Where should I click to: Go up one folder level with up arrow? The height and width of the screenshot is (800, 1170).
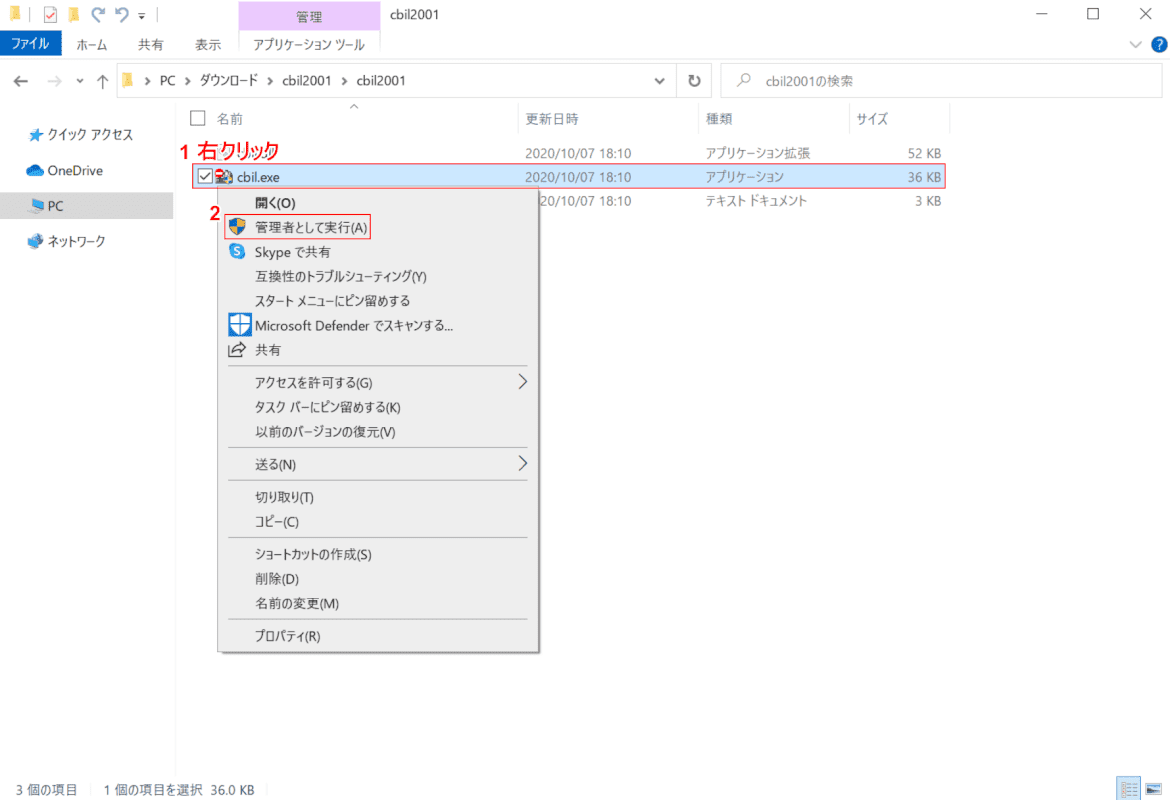102,81
